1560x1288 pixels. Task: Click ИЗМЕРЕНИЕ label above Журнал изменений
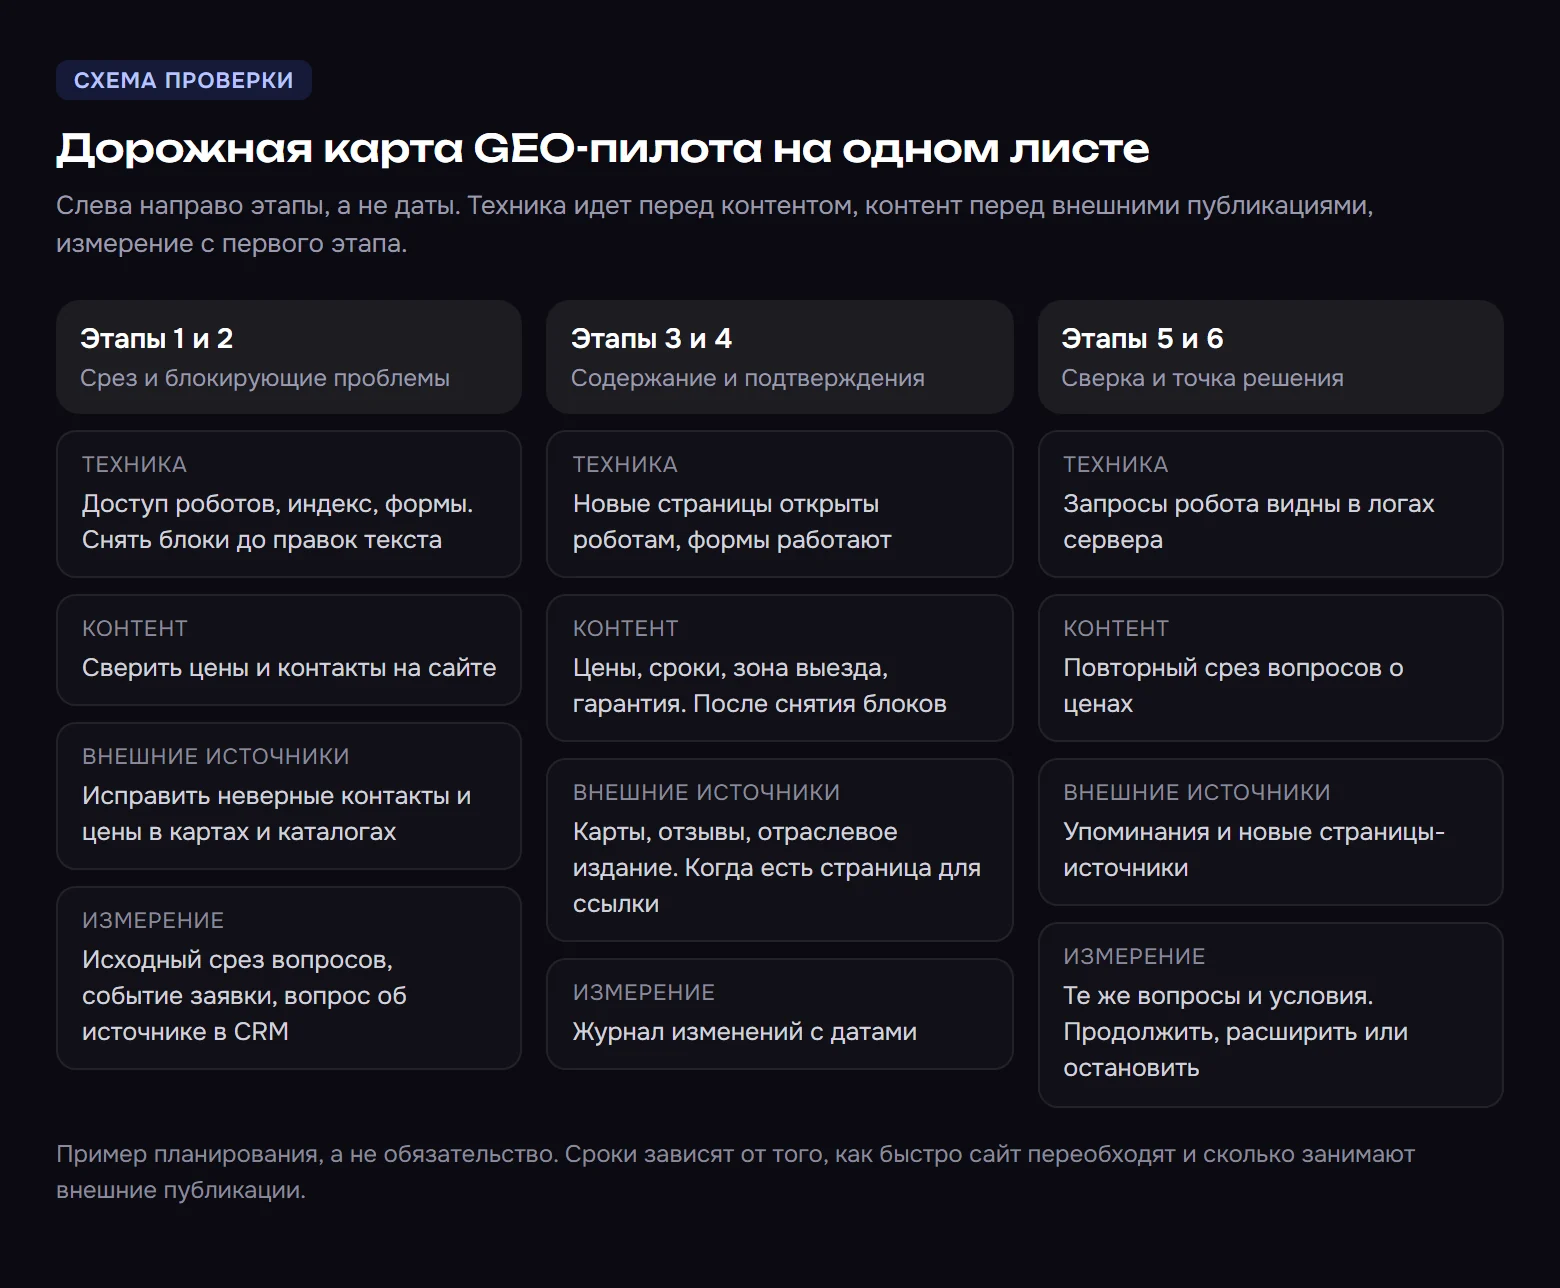[644, 992]
